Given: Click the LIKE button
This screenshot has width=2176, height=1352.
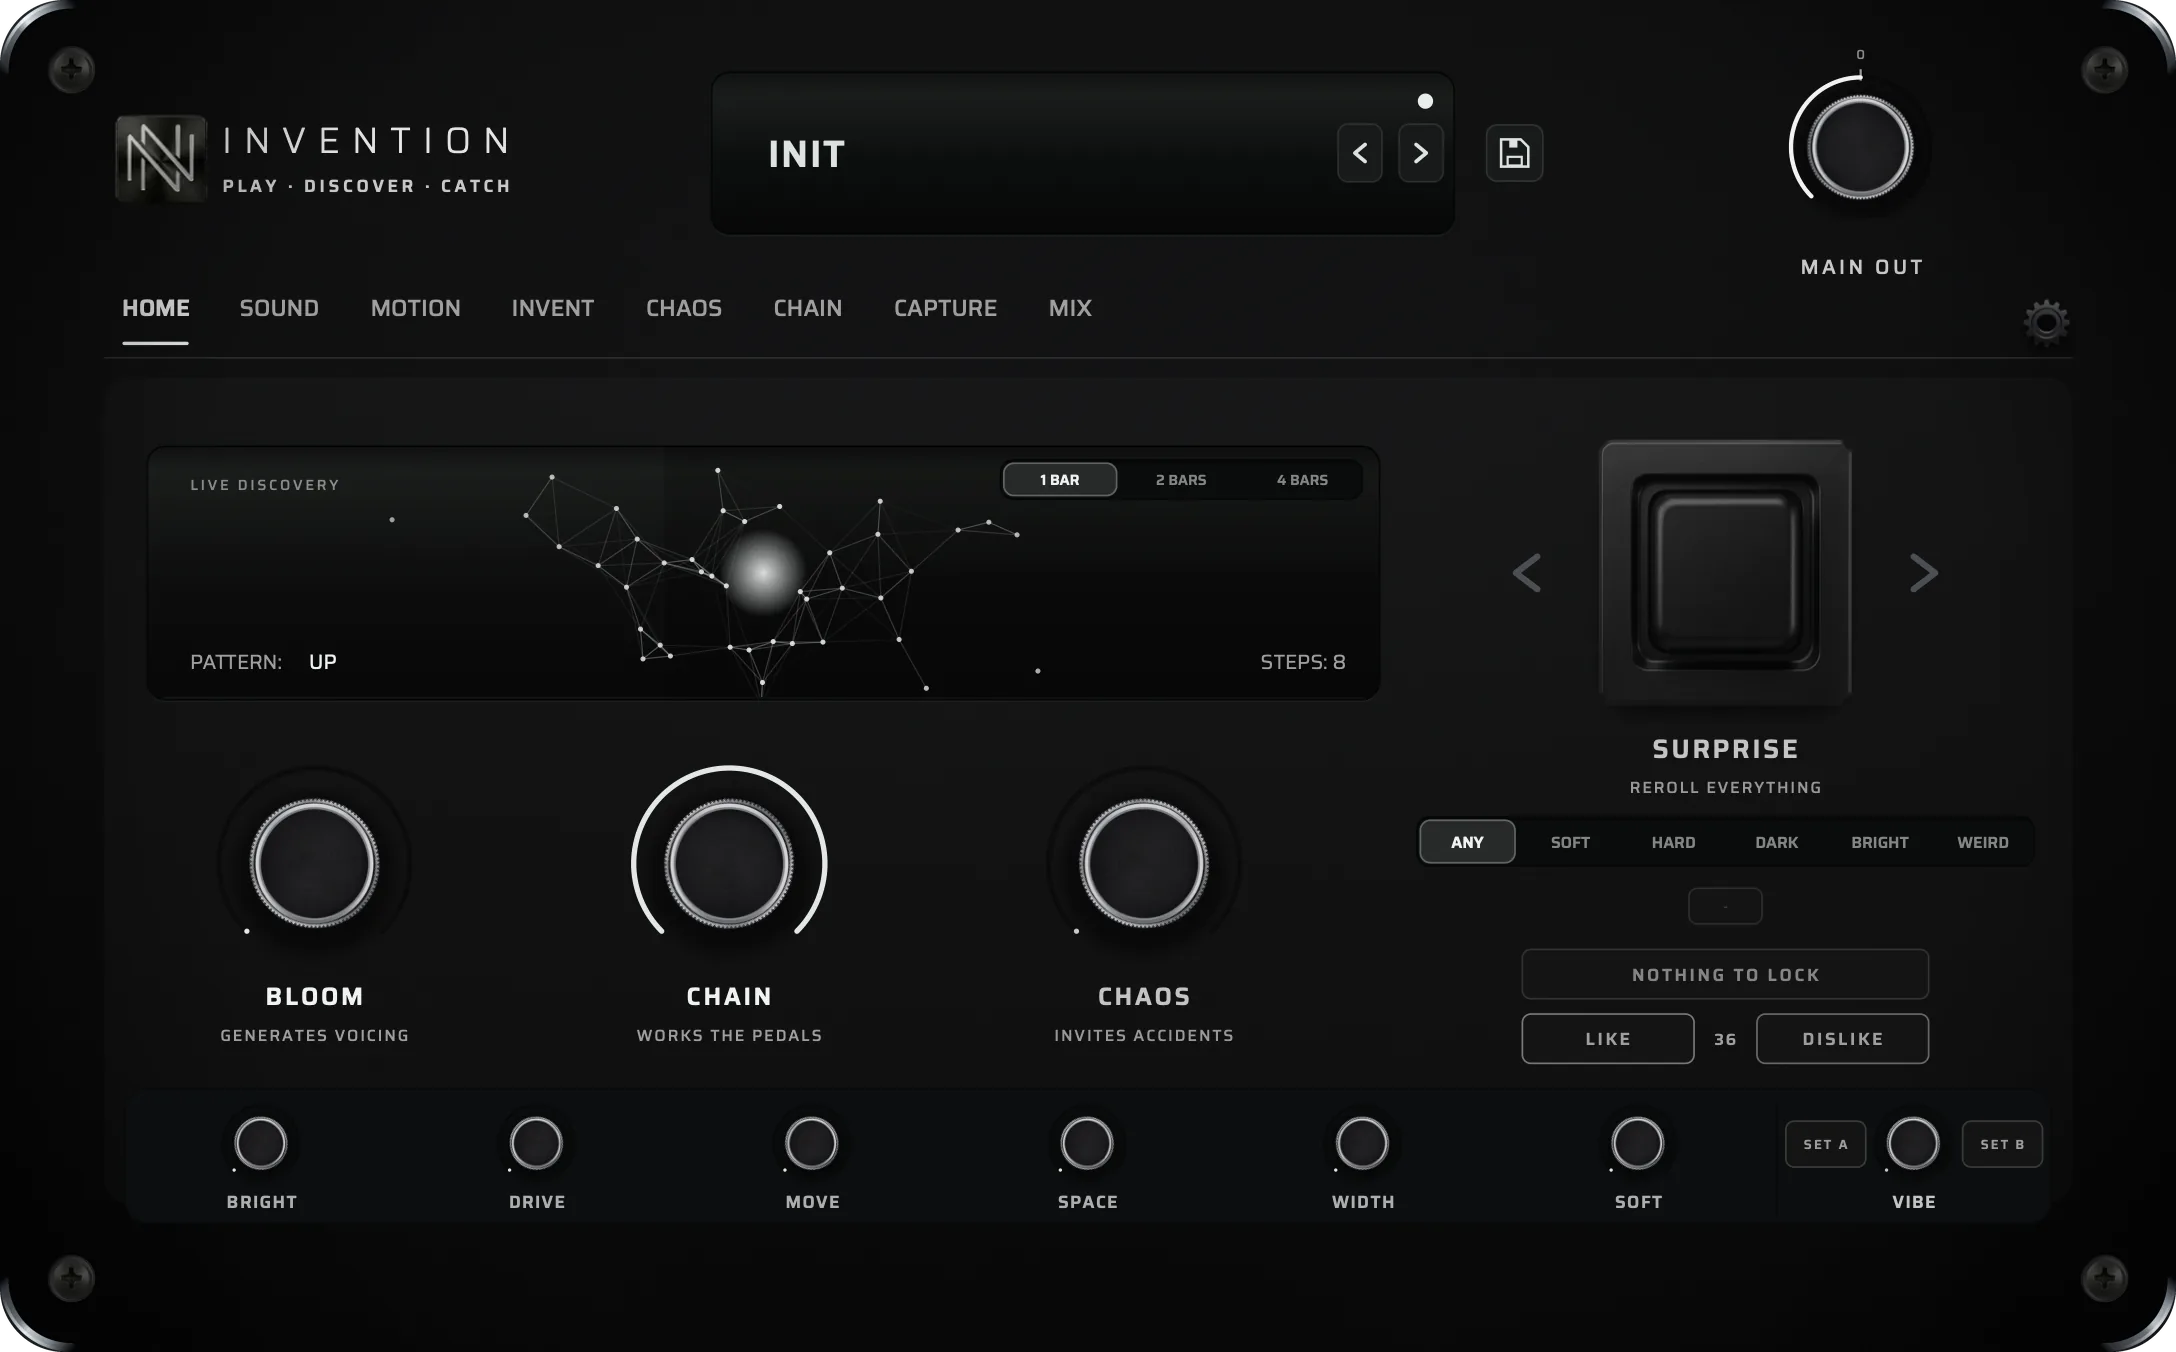Looking at the screenshot, I should coord(1608,1039).
